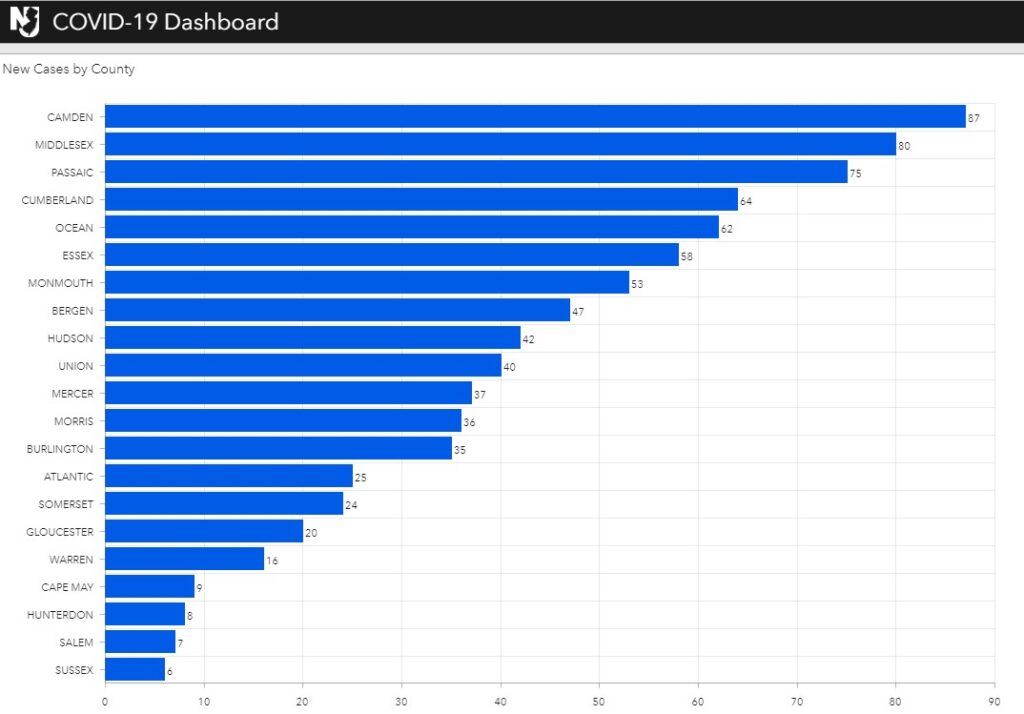Screen dimensions: 1024x714
Task: Click the CUMBERLAND axis label
Action: (57, 200)
